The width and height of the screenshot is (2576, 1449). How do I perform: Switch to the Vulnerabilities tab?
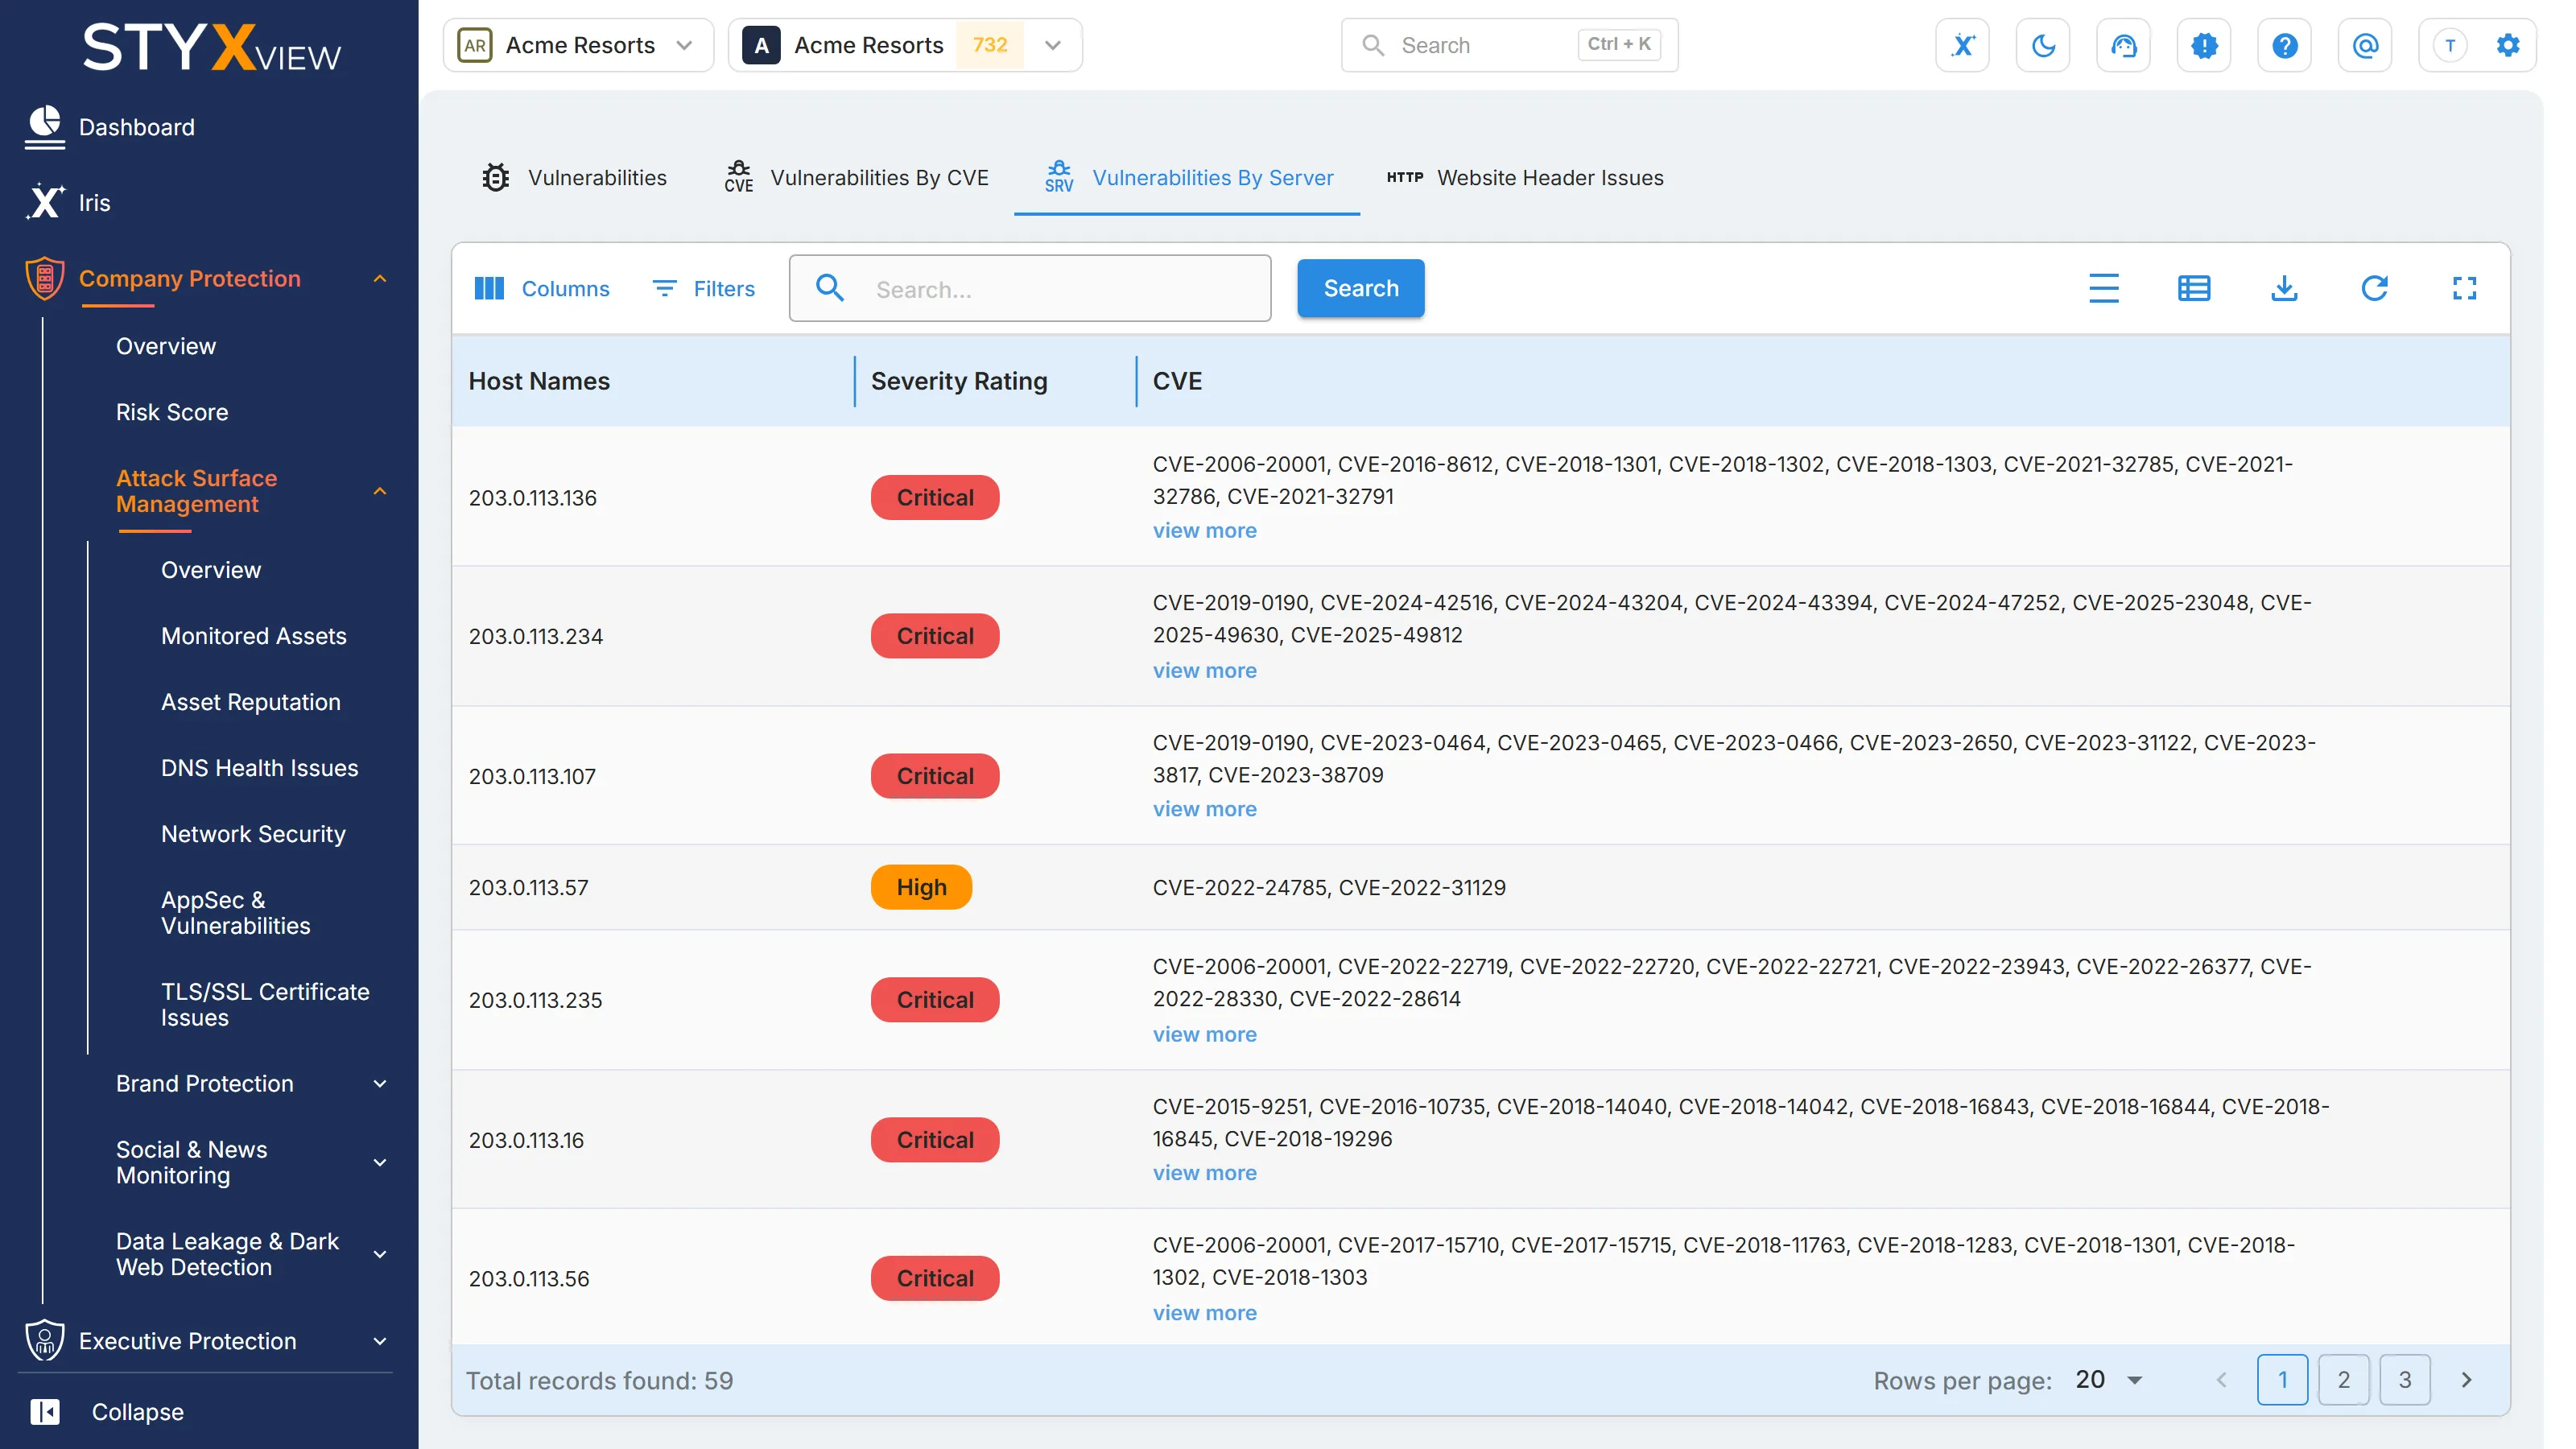(x=574, y=177)
